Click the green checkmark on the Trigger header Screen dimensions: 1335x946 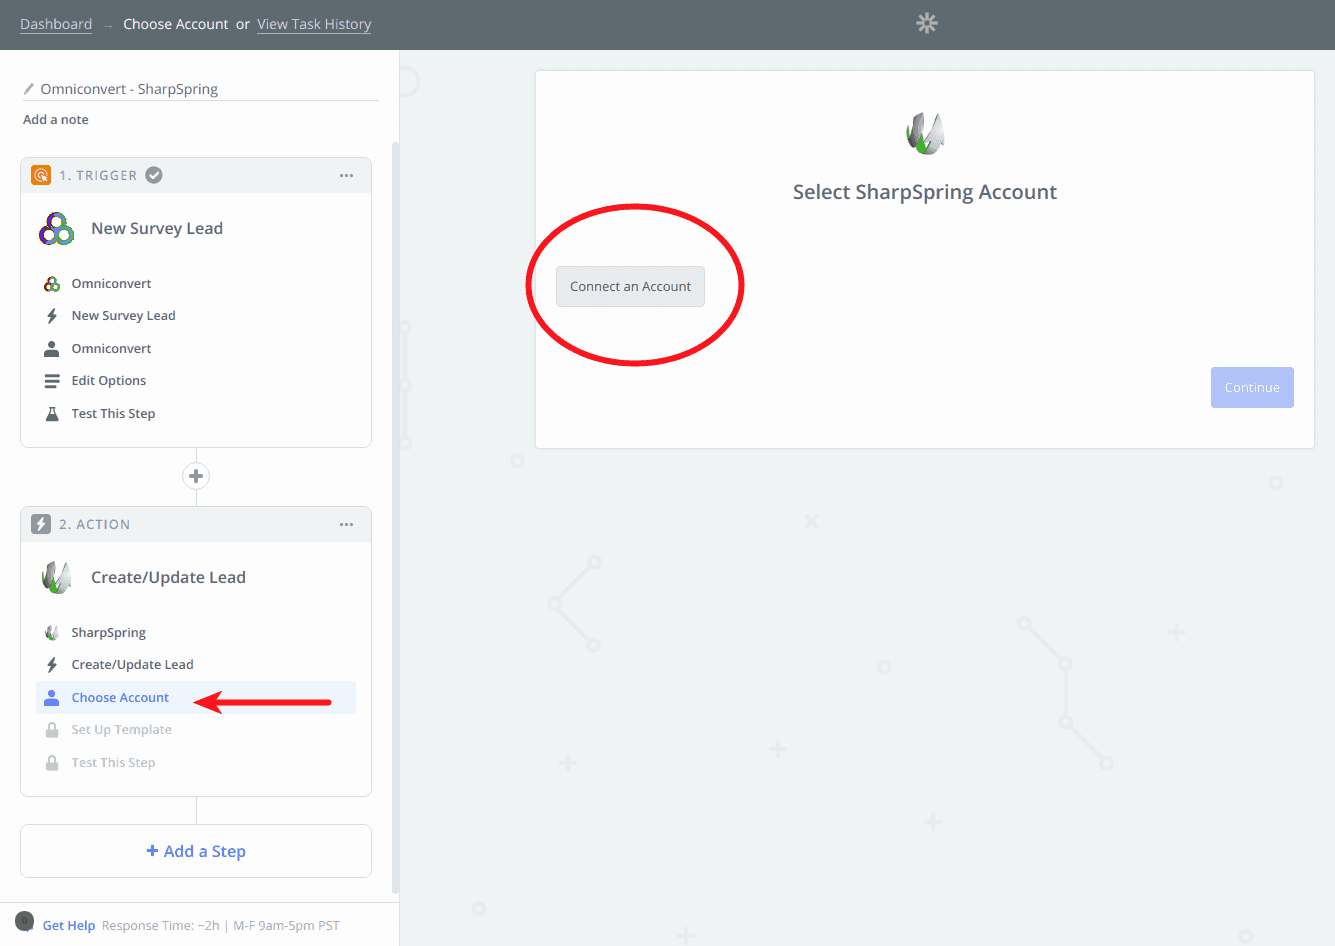click(x=153, y=174)
